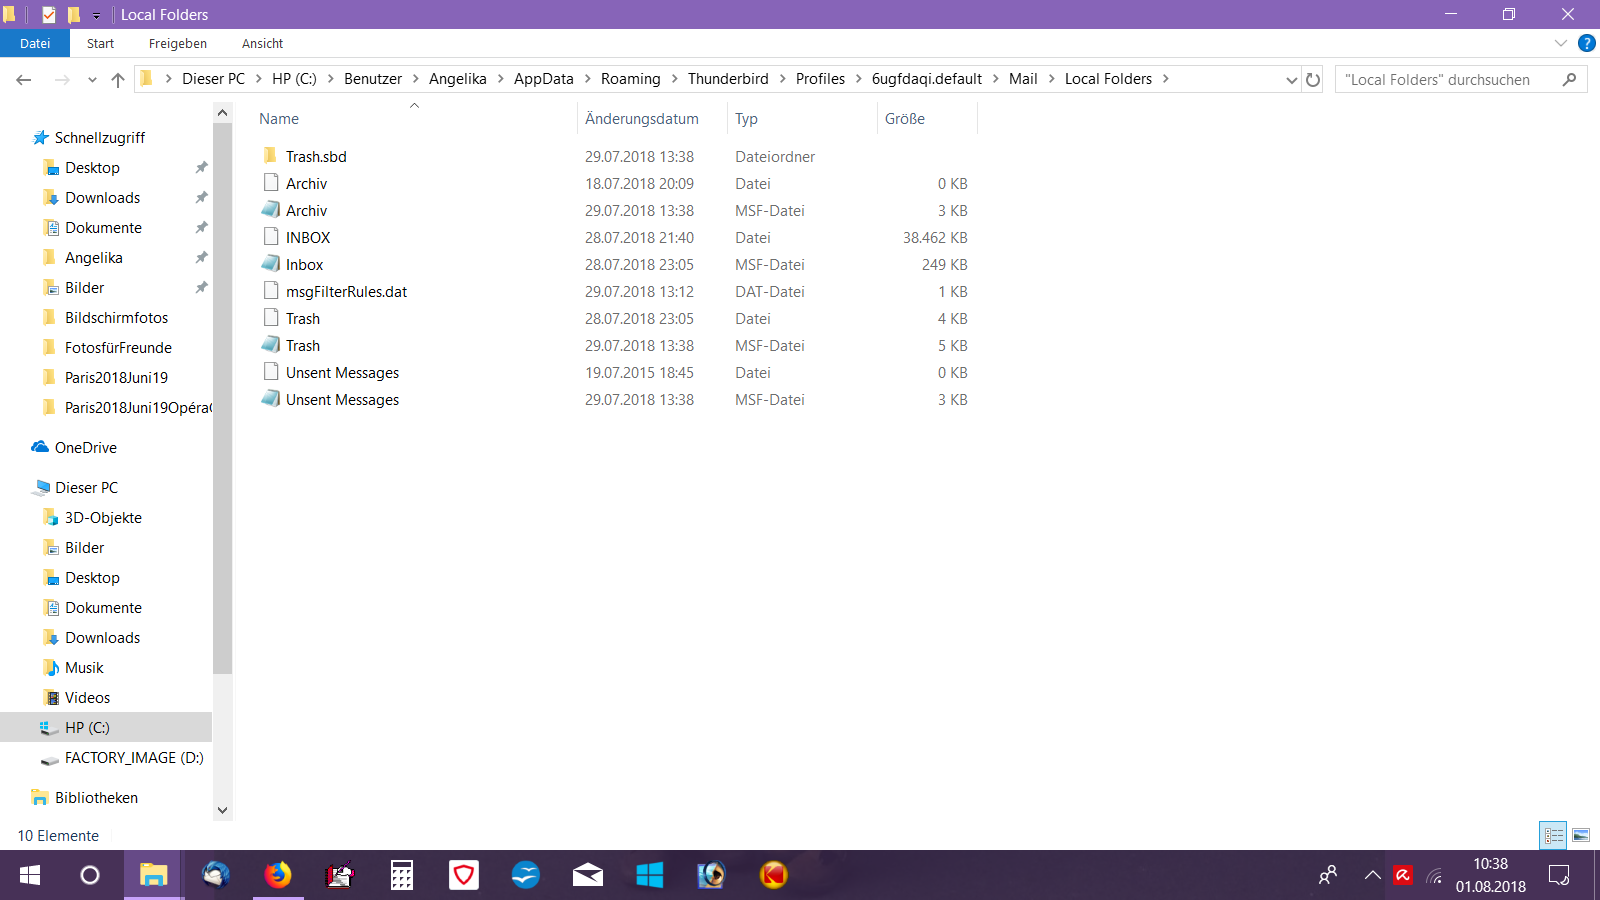Open the Calculator taskbar icon
The width and height of the screenshot is (1600, 900).
pos(402,875)
